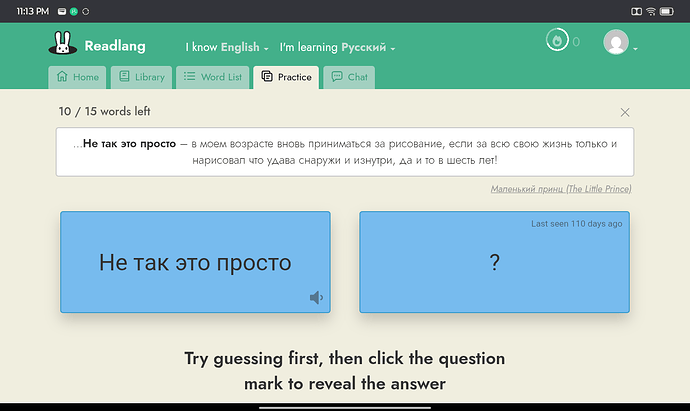
Task: Click the Readlang rabbit logo
Action: click(x=62, y=43)
